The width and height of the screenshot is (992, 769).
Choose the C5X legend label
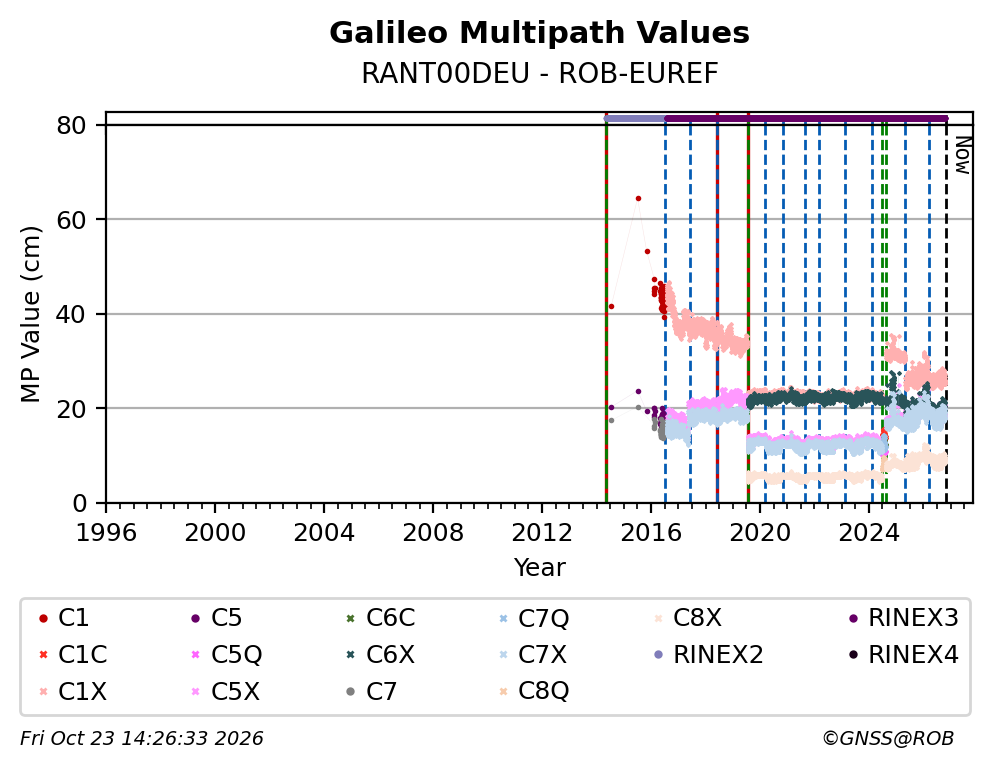click(235, 691)
